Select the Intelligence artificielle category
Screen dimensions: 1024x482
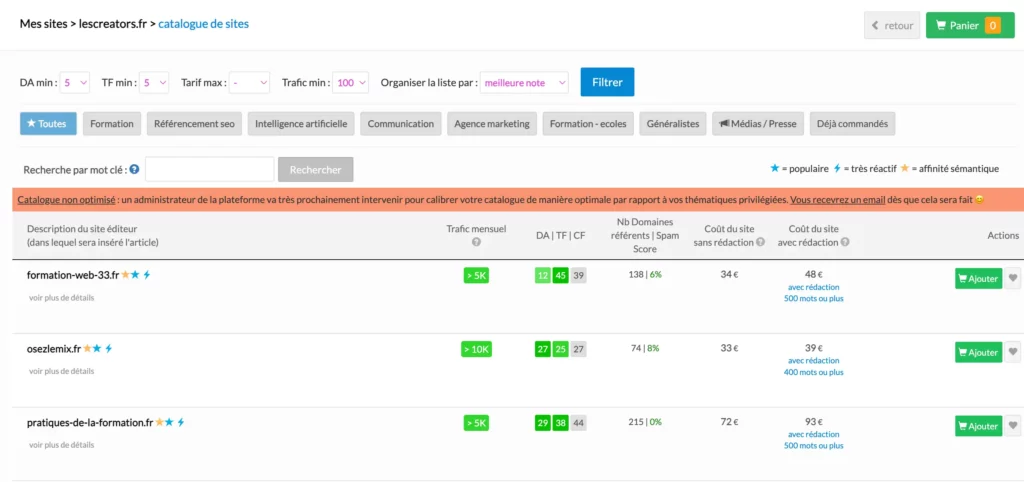tap(301, 123)
